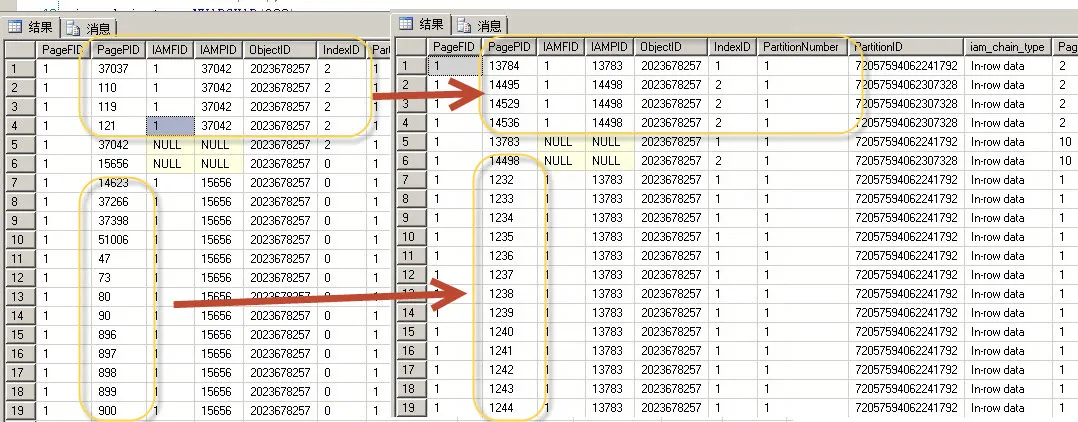Click the select-all corner cell of the right grid
The image size is (1078, 422).
coord(411,47)
